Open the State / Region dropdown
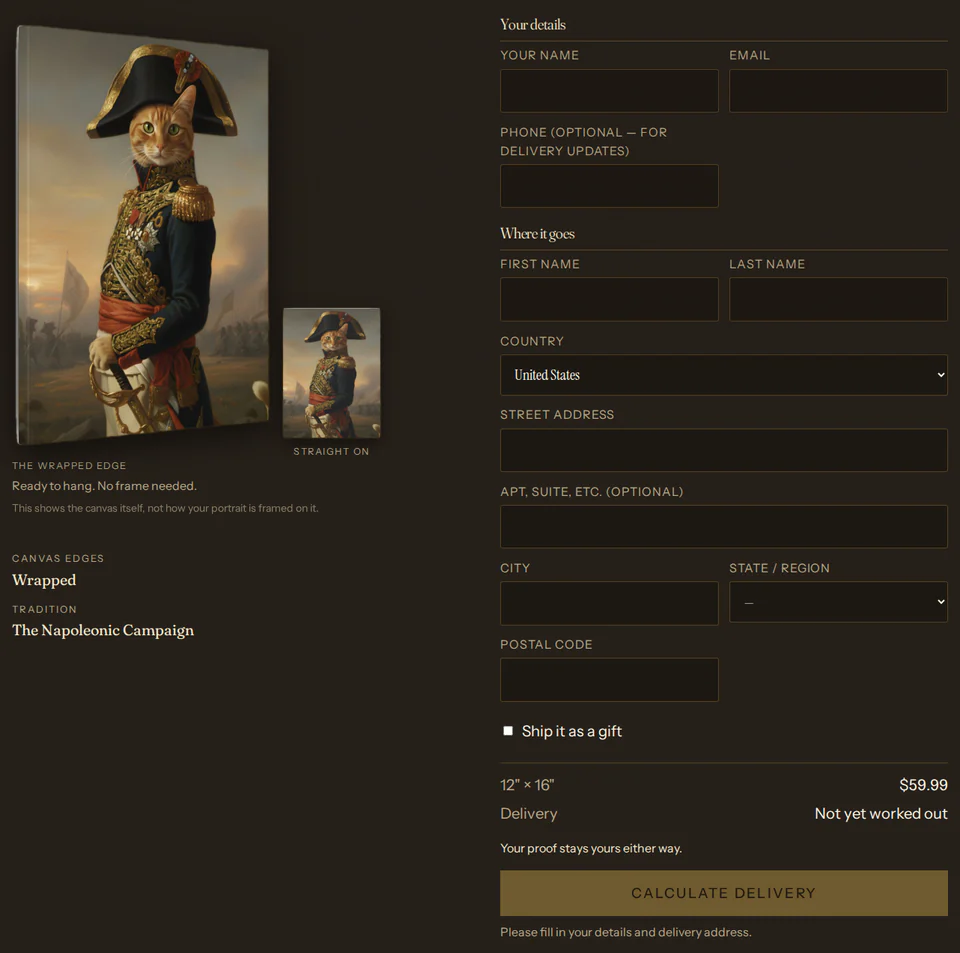Viewport: 960px width, 953px height. [838, 602]
